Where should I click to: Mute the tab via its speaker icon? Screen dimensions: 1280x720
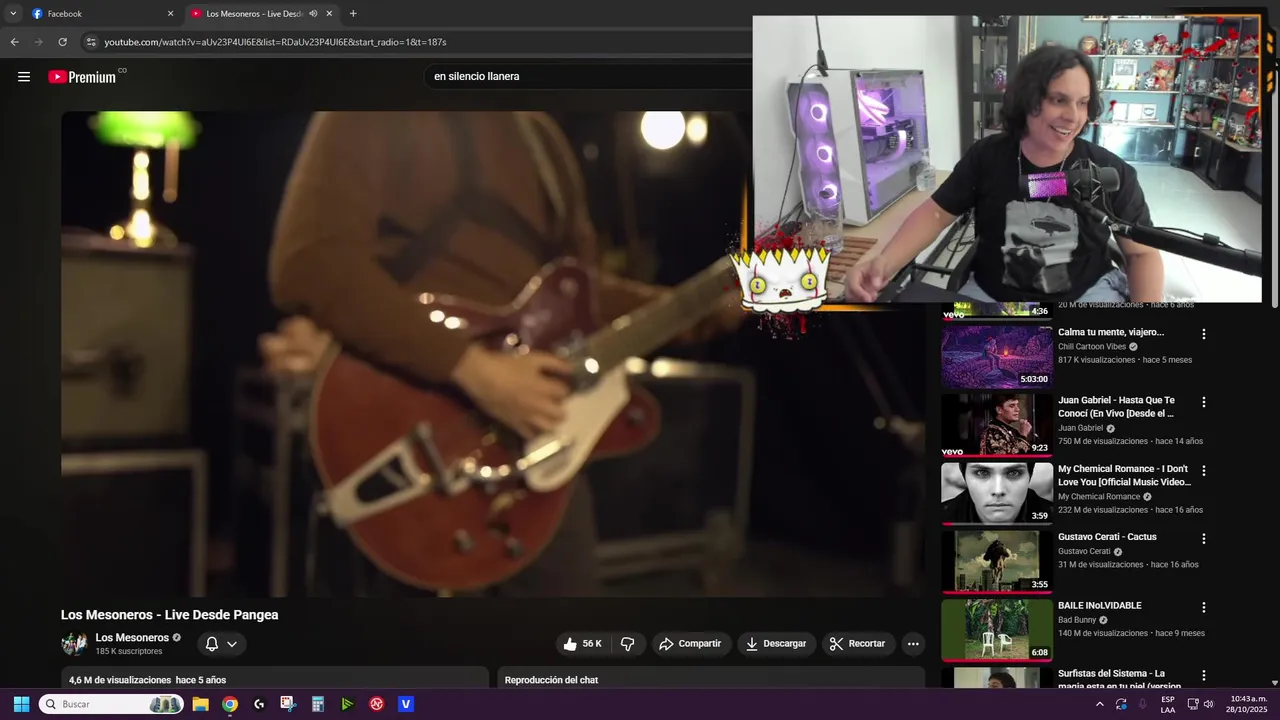click(x=313, y=14)
